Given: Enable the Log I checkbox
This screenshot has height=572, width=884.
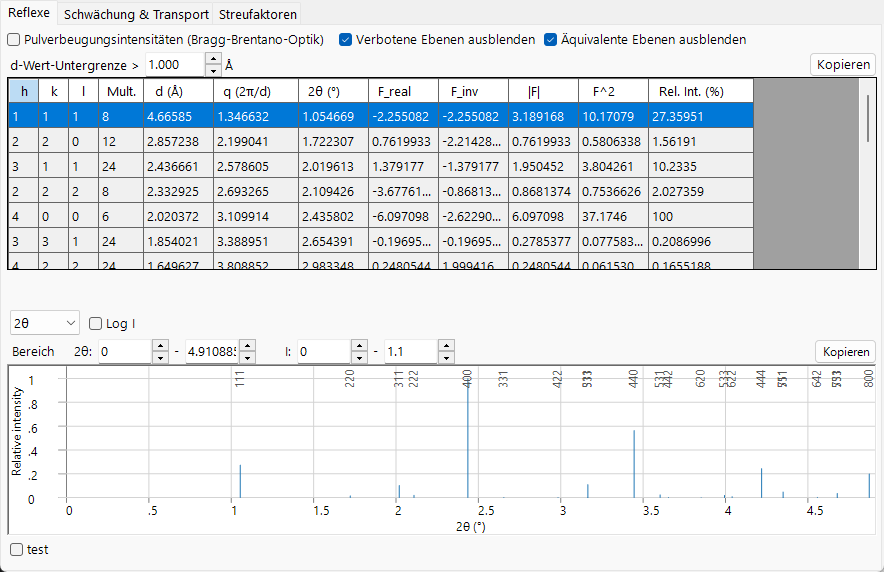Looking at the screenshot, I should [x=96, y=323].
